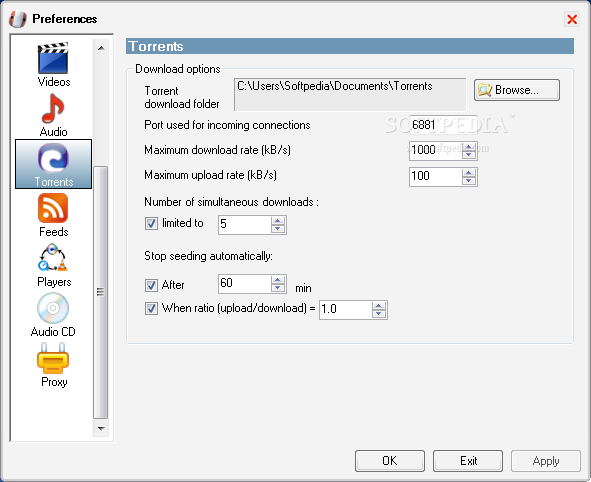Open the Videos preferences section
Viewport: 591px width, 482px height.
coord(54,64)
